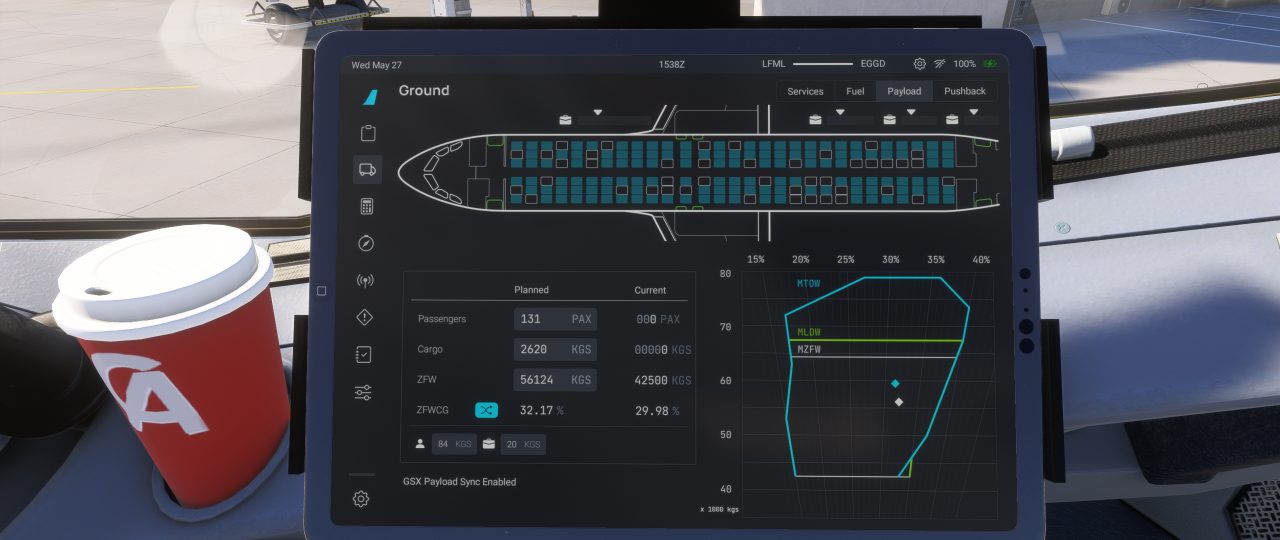Open the Presets sliders page
Viewport: 1280px width, 540px height.
pyautogui.click(x=364, y=392)
